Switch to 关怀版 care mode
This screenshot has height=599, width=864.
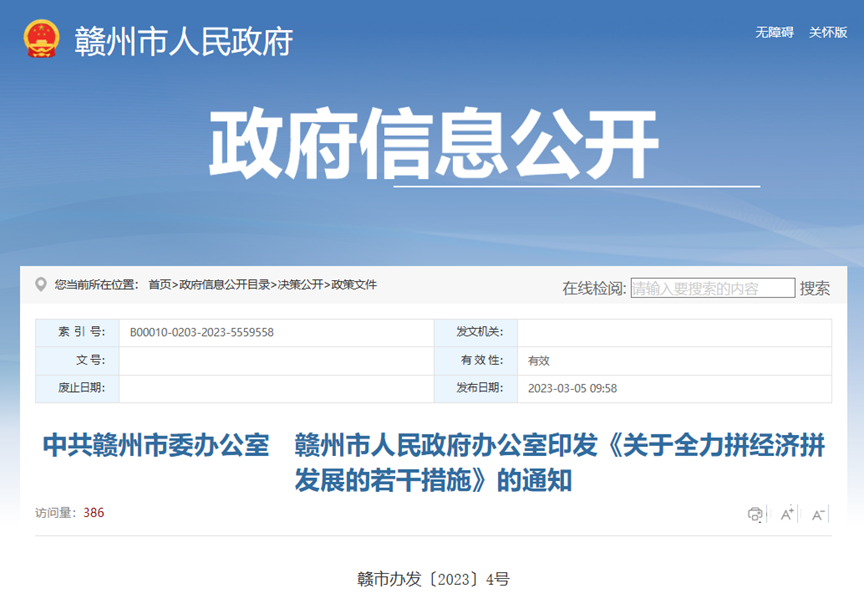coord(828,32)
